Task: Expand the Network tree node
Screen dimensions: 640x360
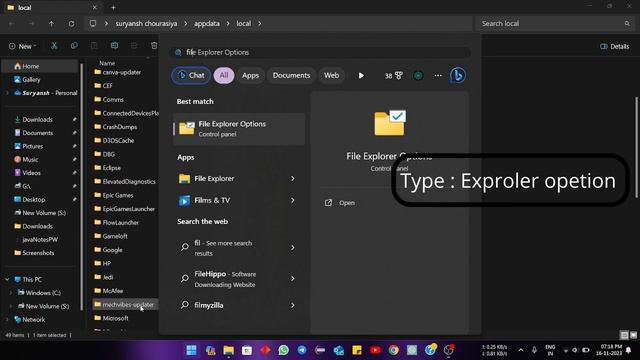Action: coord(7,320)
